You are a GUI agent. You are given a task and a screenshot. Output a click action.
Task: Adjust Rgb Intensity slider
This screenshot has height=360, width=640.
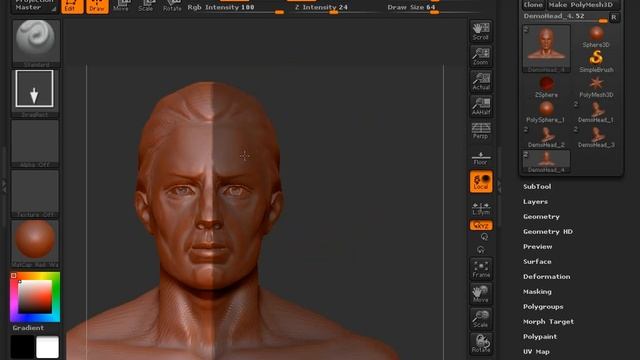click(235, 8)
